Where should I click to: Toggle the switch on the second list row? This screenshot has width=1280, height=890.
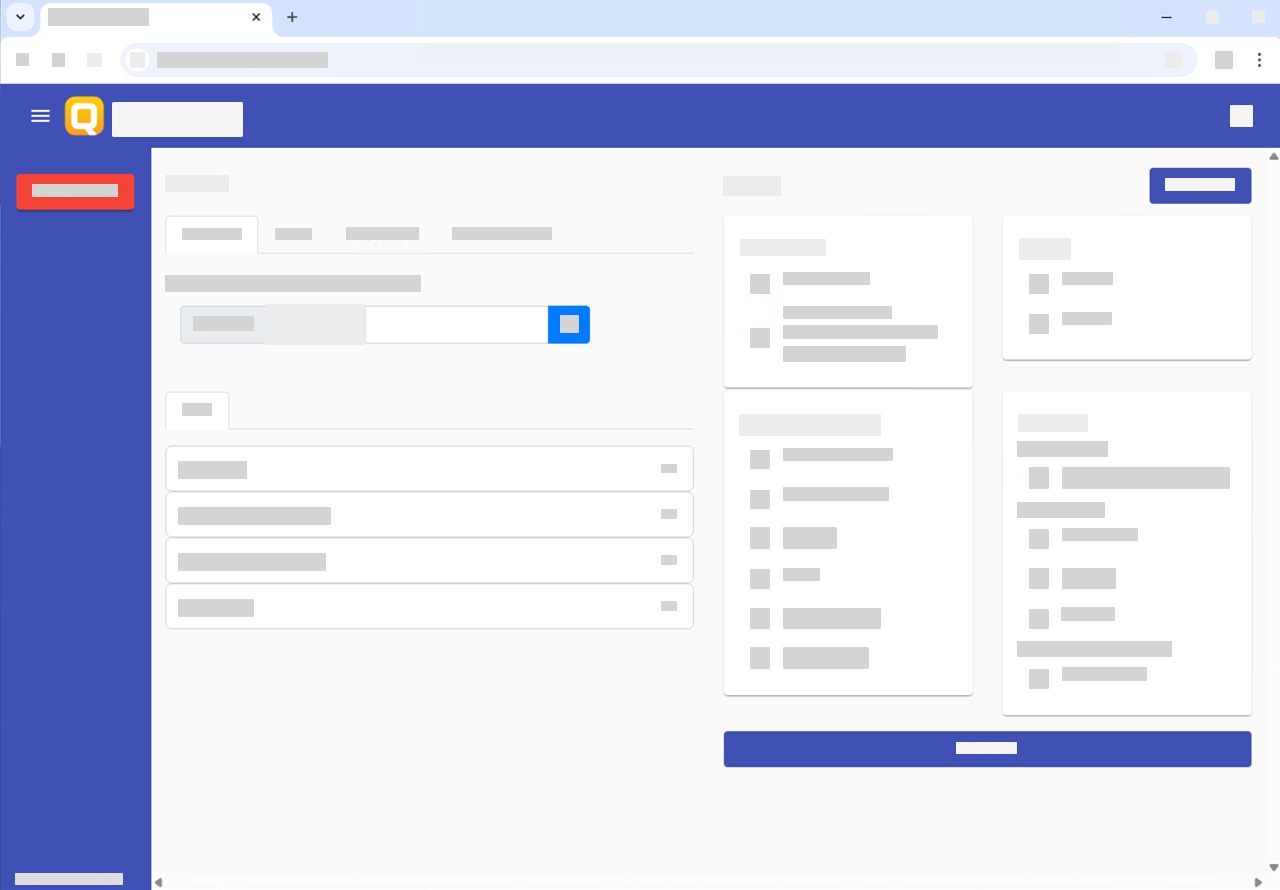[669, 514]
